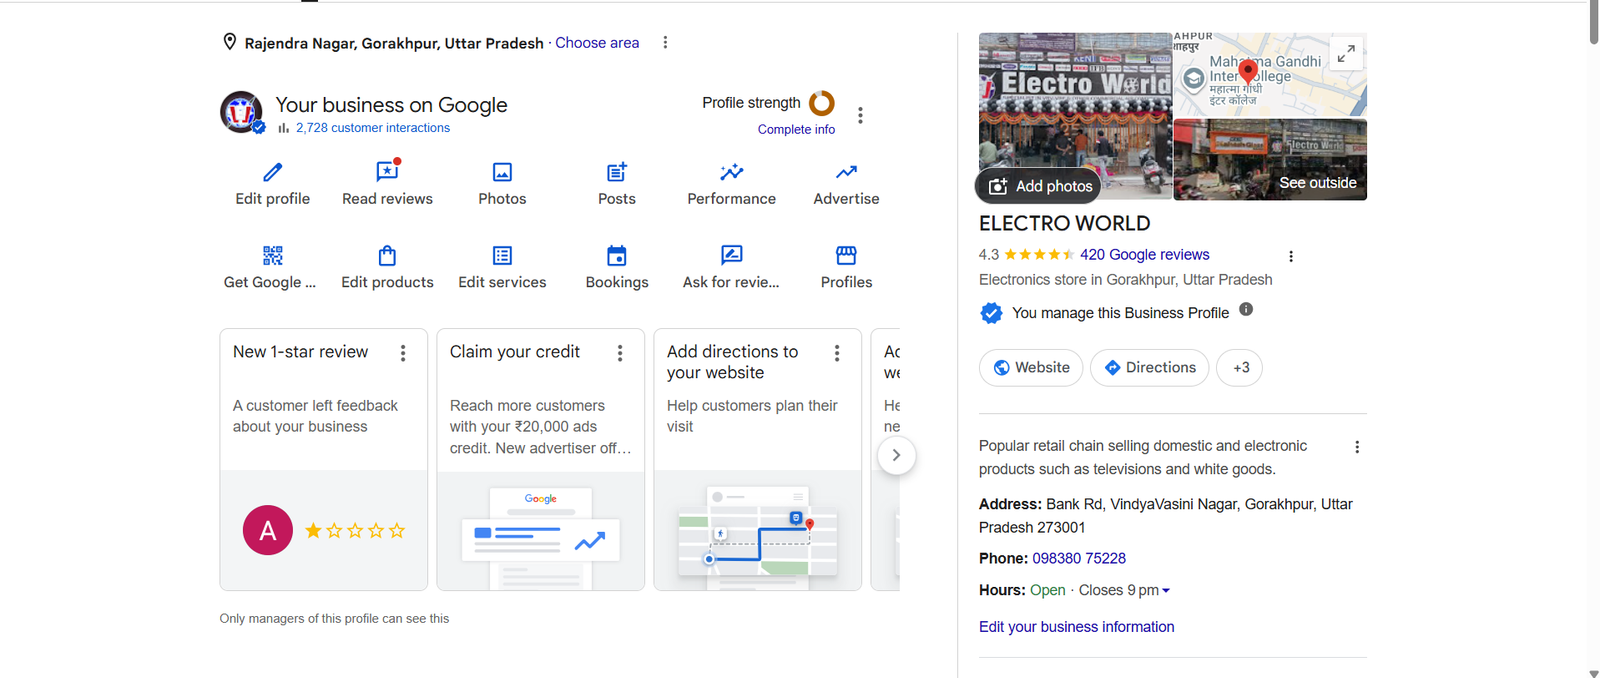
Task: Click the reviewer avatar letter A
Action: pyautogui.click(x=268, y=531)
